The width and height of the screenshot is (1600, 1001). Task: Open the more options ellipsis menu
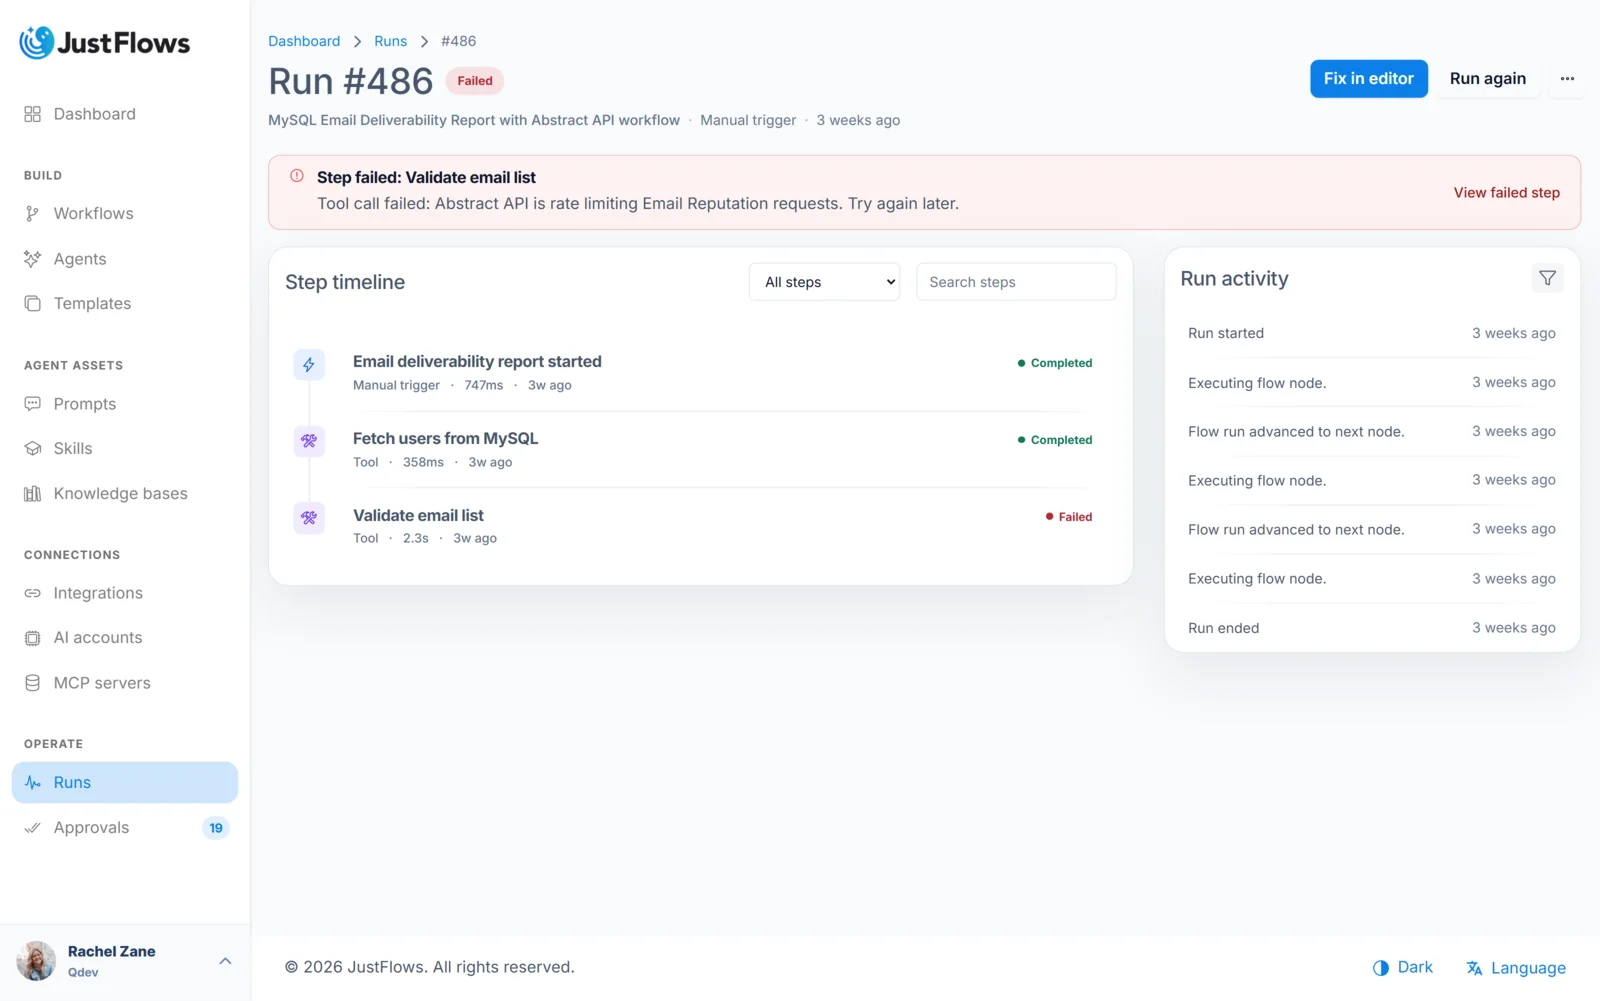pyautogui.click(x=1567, y=79)
